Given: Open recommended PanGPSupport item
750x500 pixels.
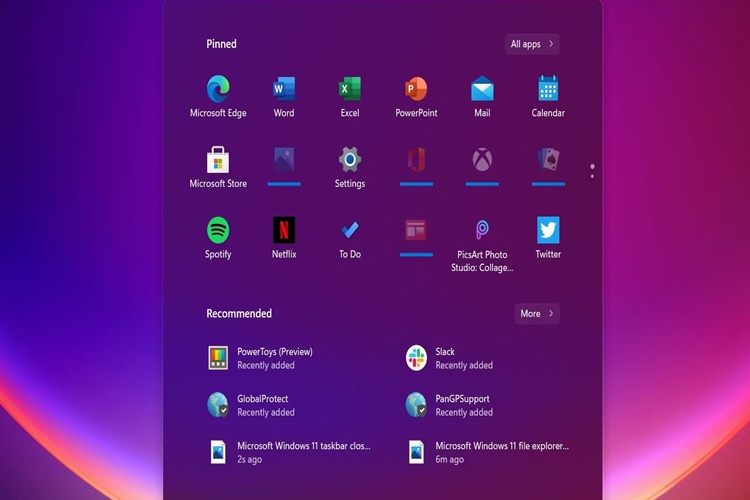Looking at the screenshot, I should point(450,405).
